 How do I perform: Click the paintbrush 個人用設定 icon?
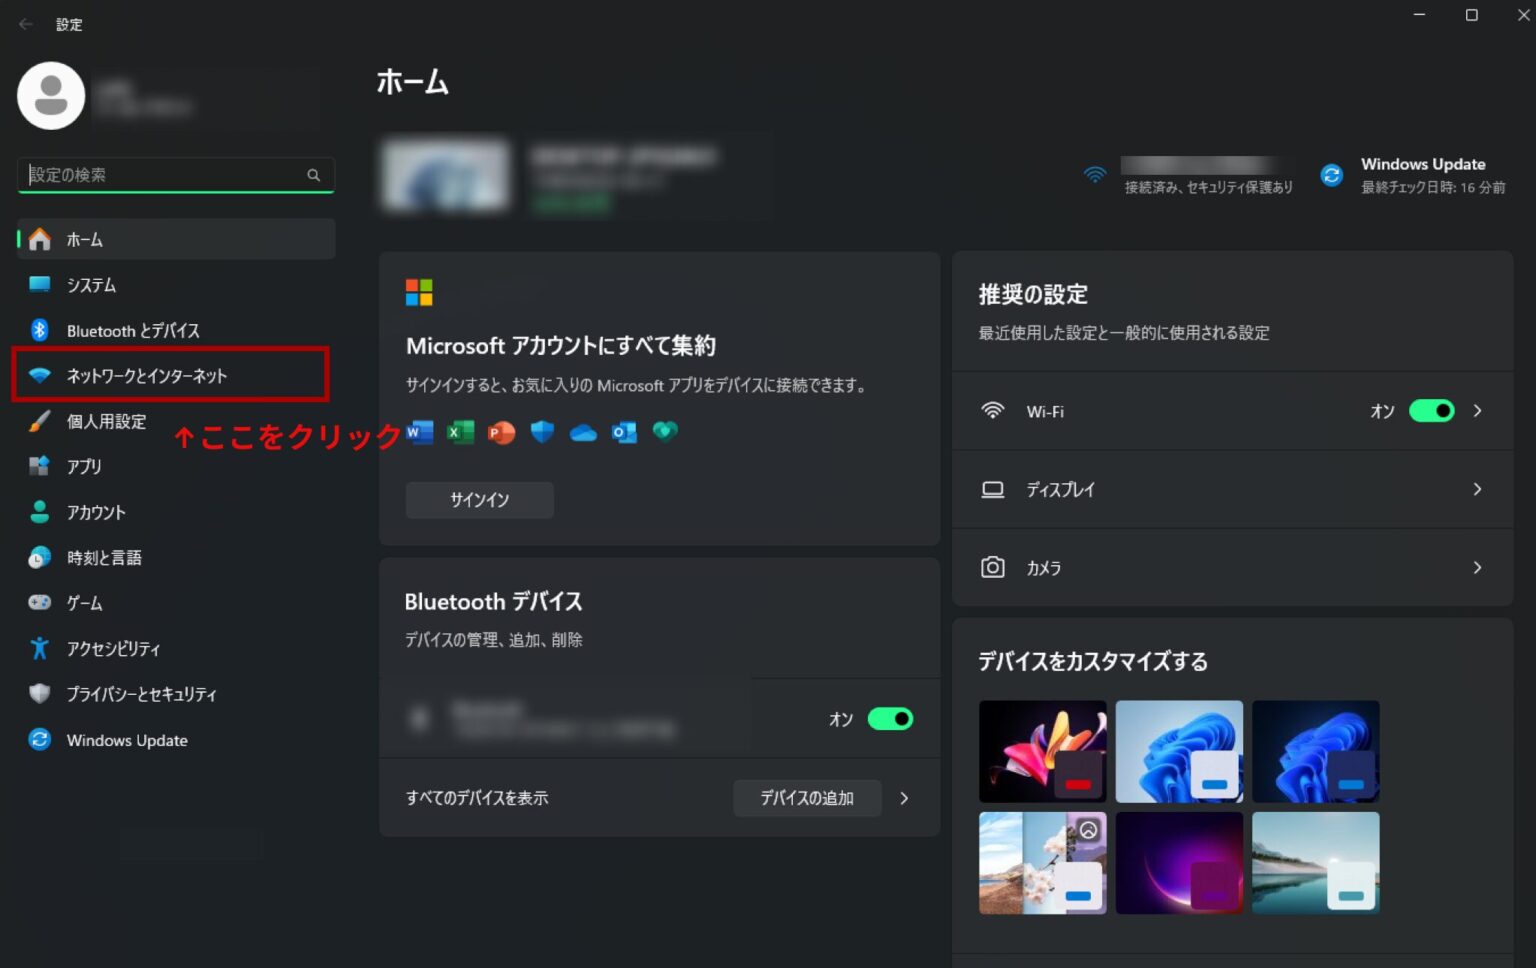tap(40, 421)
